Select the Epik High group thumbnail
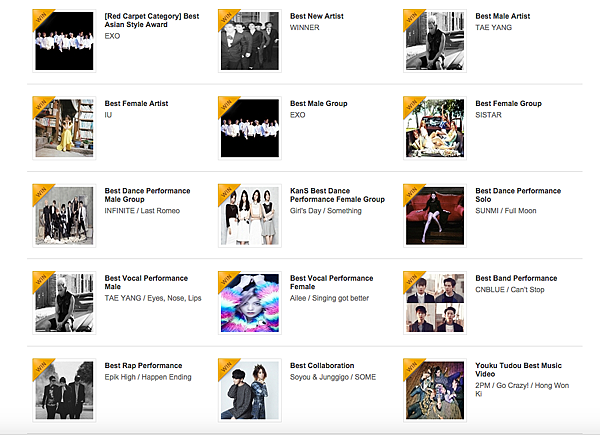Image resolution: width=600 pixels, height=435 pixels. [x=64, y=389]
